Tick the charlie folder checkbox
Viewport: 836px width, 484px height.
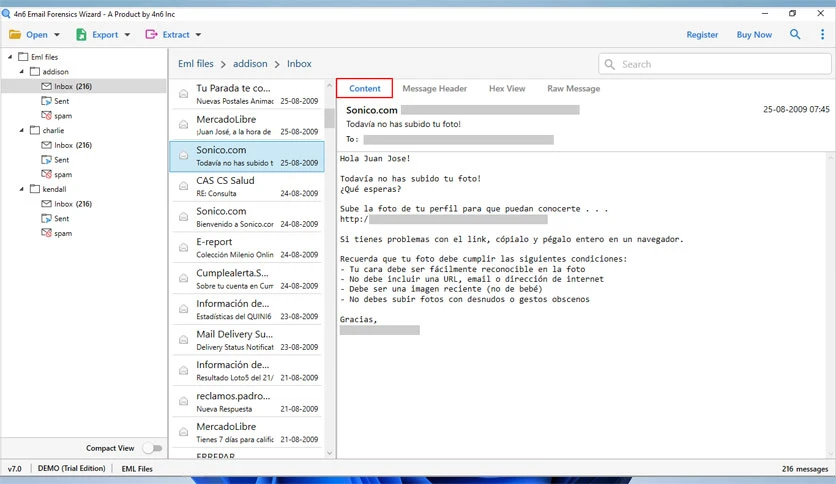pos(35,130)
